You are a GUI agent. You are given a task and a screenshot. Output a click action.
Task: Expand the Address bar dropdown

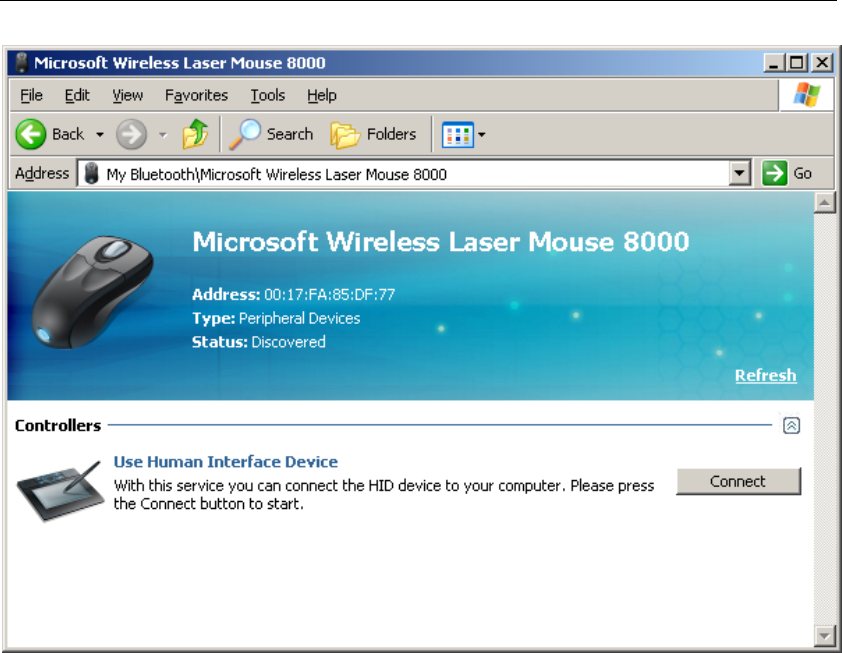click(x=739, y=173)
